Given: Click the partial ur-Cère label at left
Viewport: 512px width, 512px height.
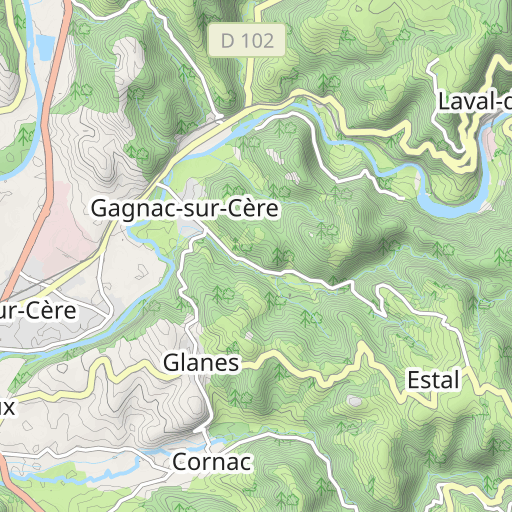Looking at the screenshot, I should pos(38,310).
